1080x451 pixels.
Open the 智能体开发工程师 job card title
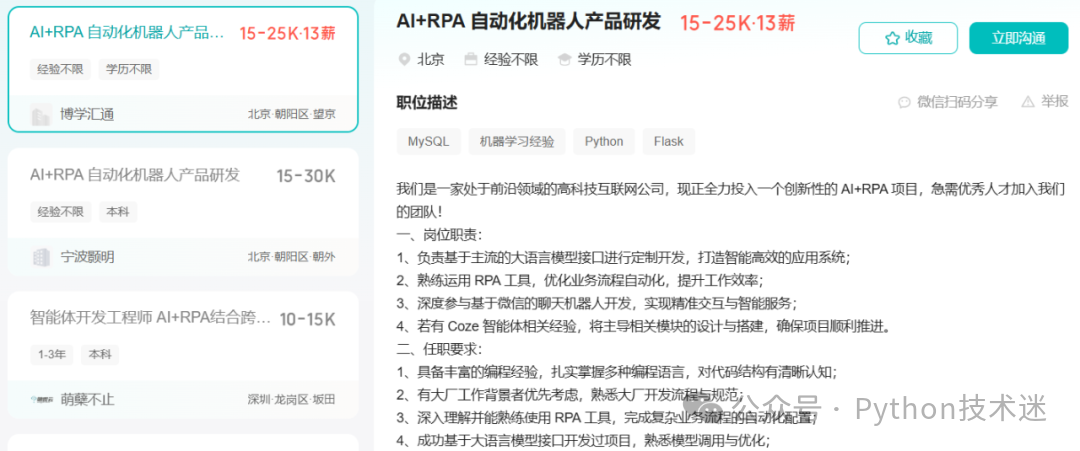[x=150, y=318]
